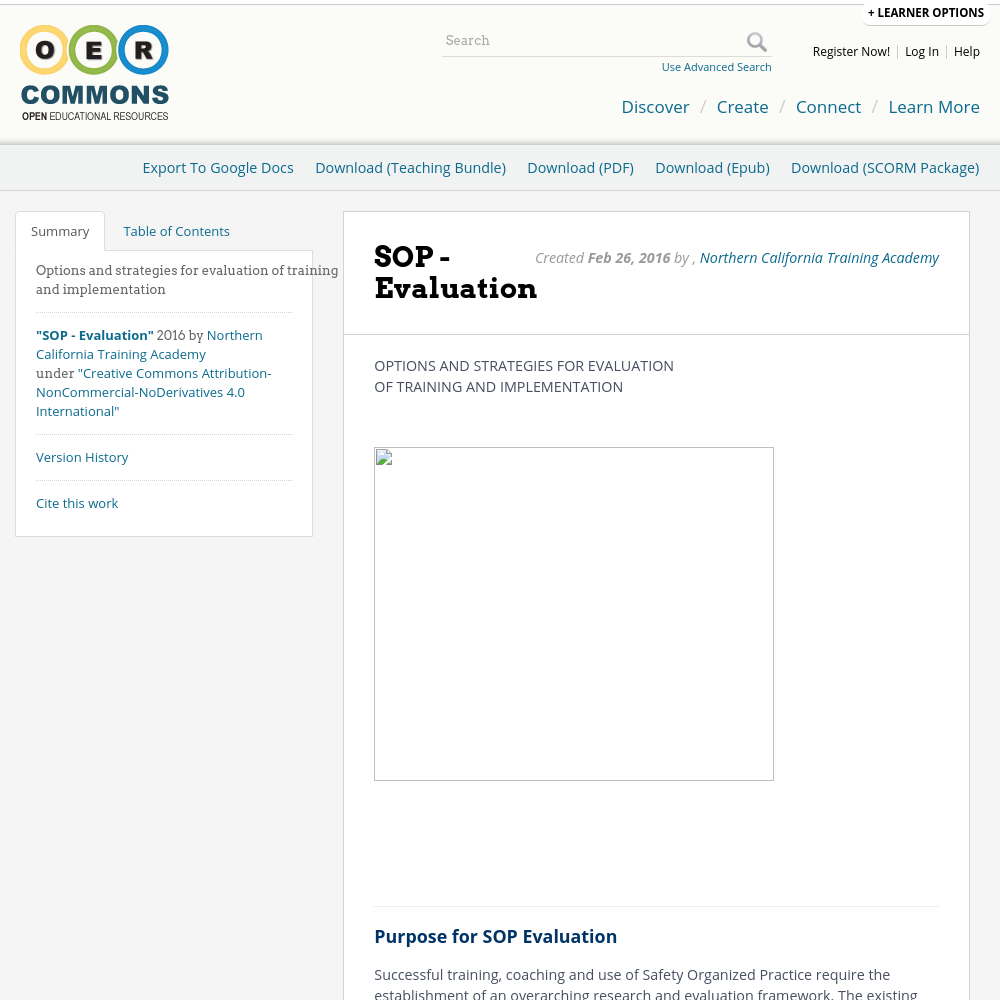The height and width of the screenshot is (1000, 1000).
Task: Select the Summary tab
Action: click(x=60, y=231)
